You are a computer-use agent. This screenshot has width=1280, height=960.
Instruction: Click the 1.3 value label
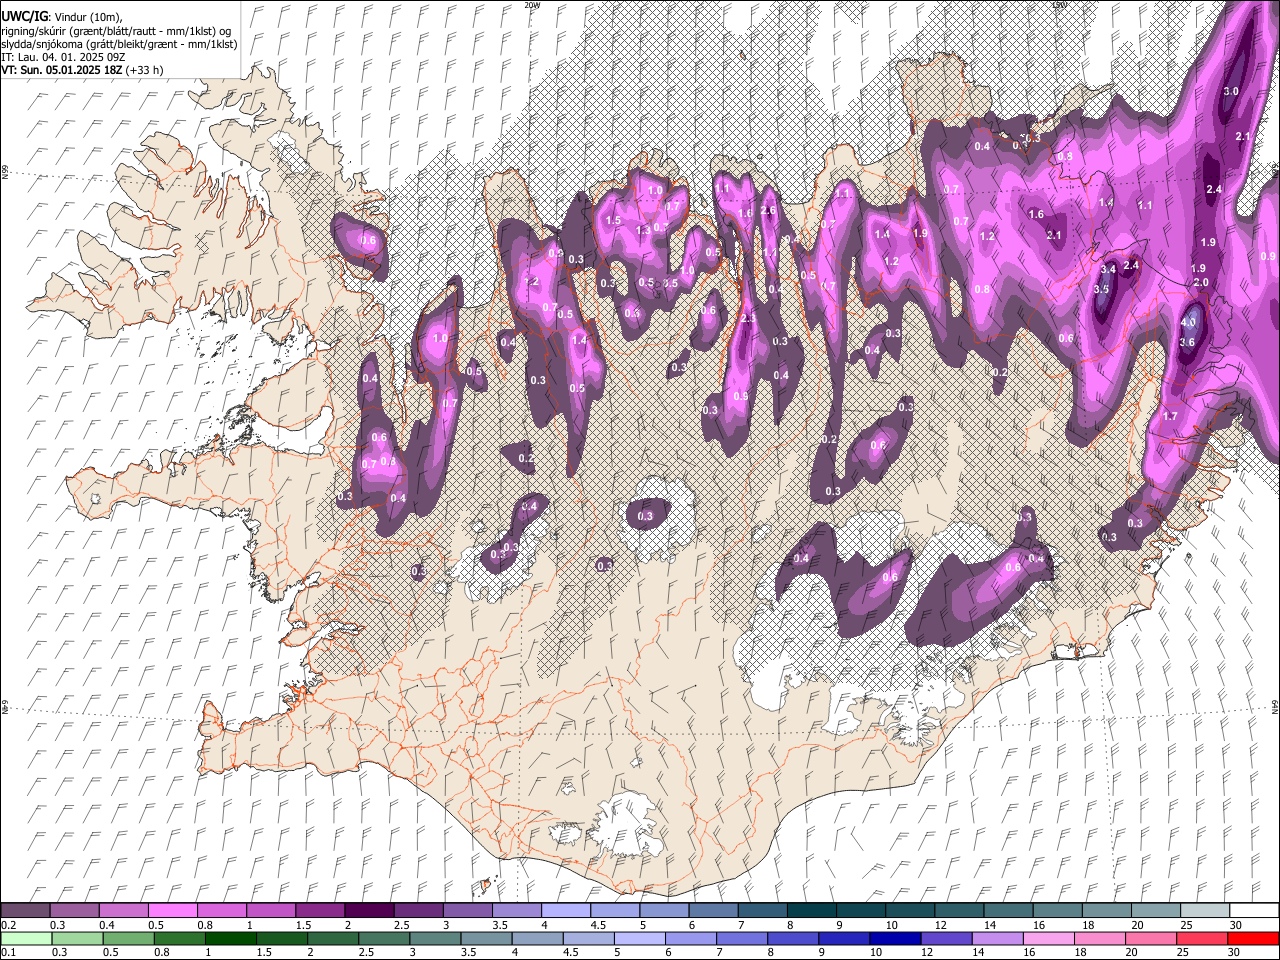click(x=644, y=230)
